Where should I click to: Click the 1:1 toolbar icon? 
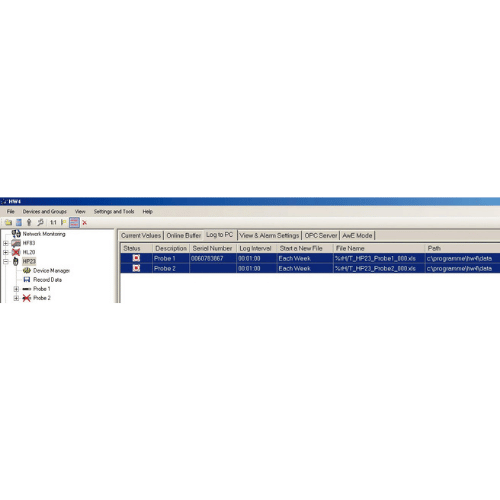(53, 222)
